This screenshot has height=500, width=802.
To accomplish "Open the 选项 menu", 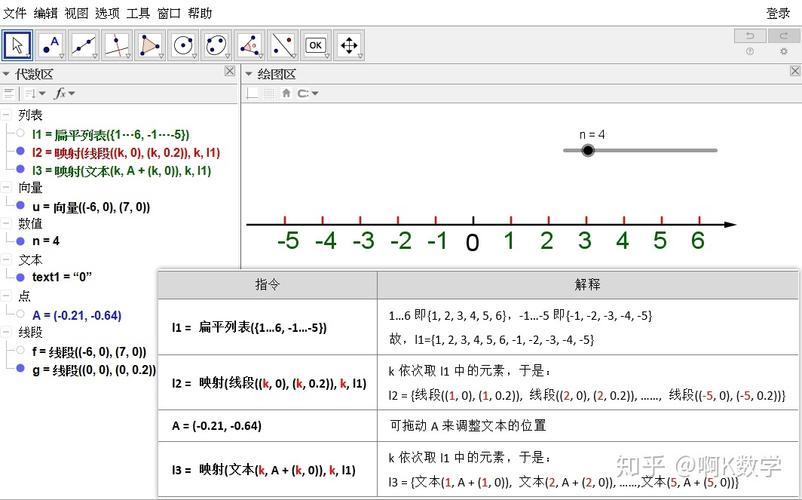I will coord(107,13).
